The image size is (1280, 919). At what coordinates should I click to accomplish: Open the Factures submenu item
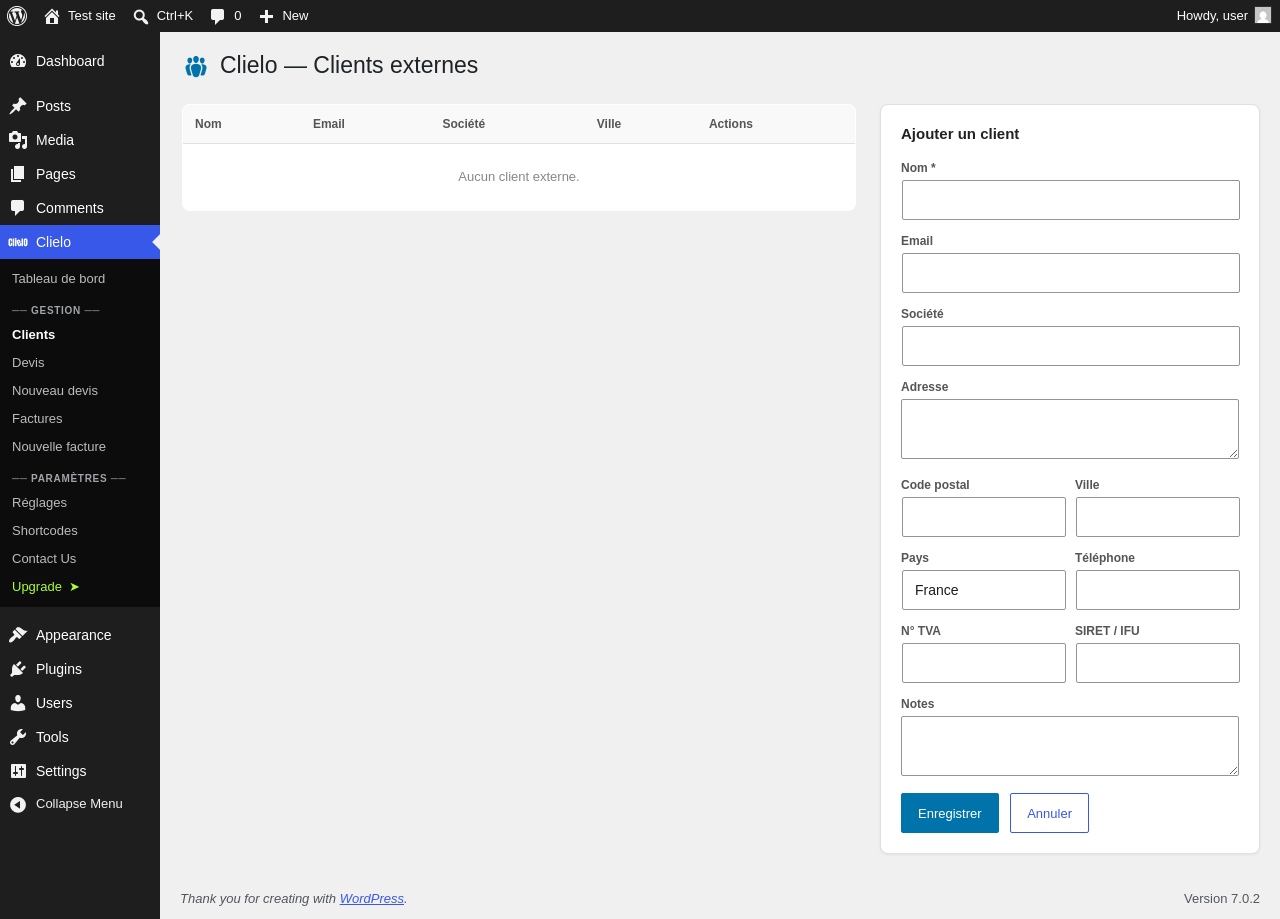[x=37, y=419]
